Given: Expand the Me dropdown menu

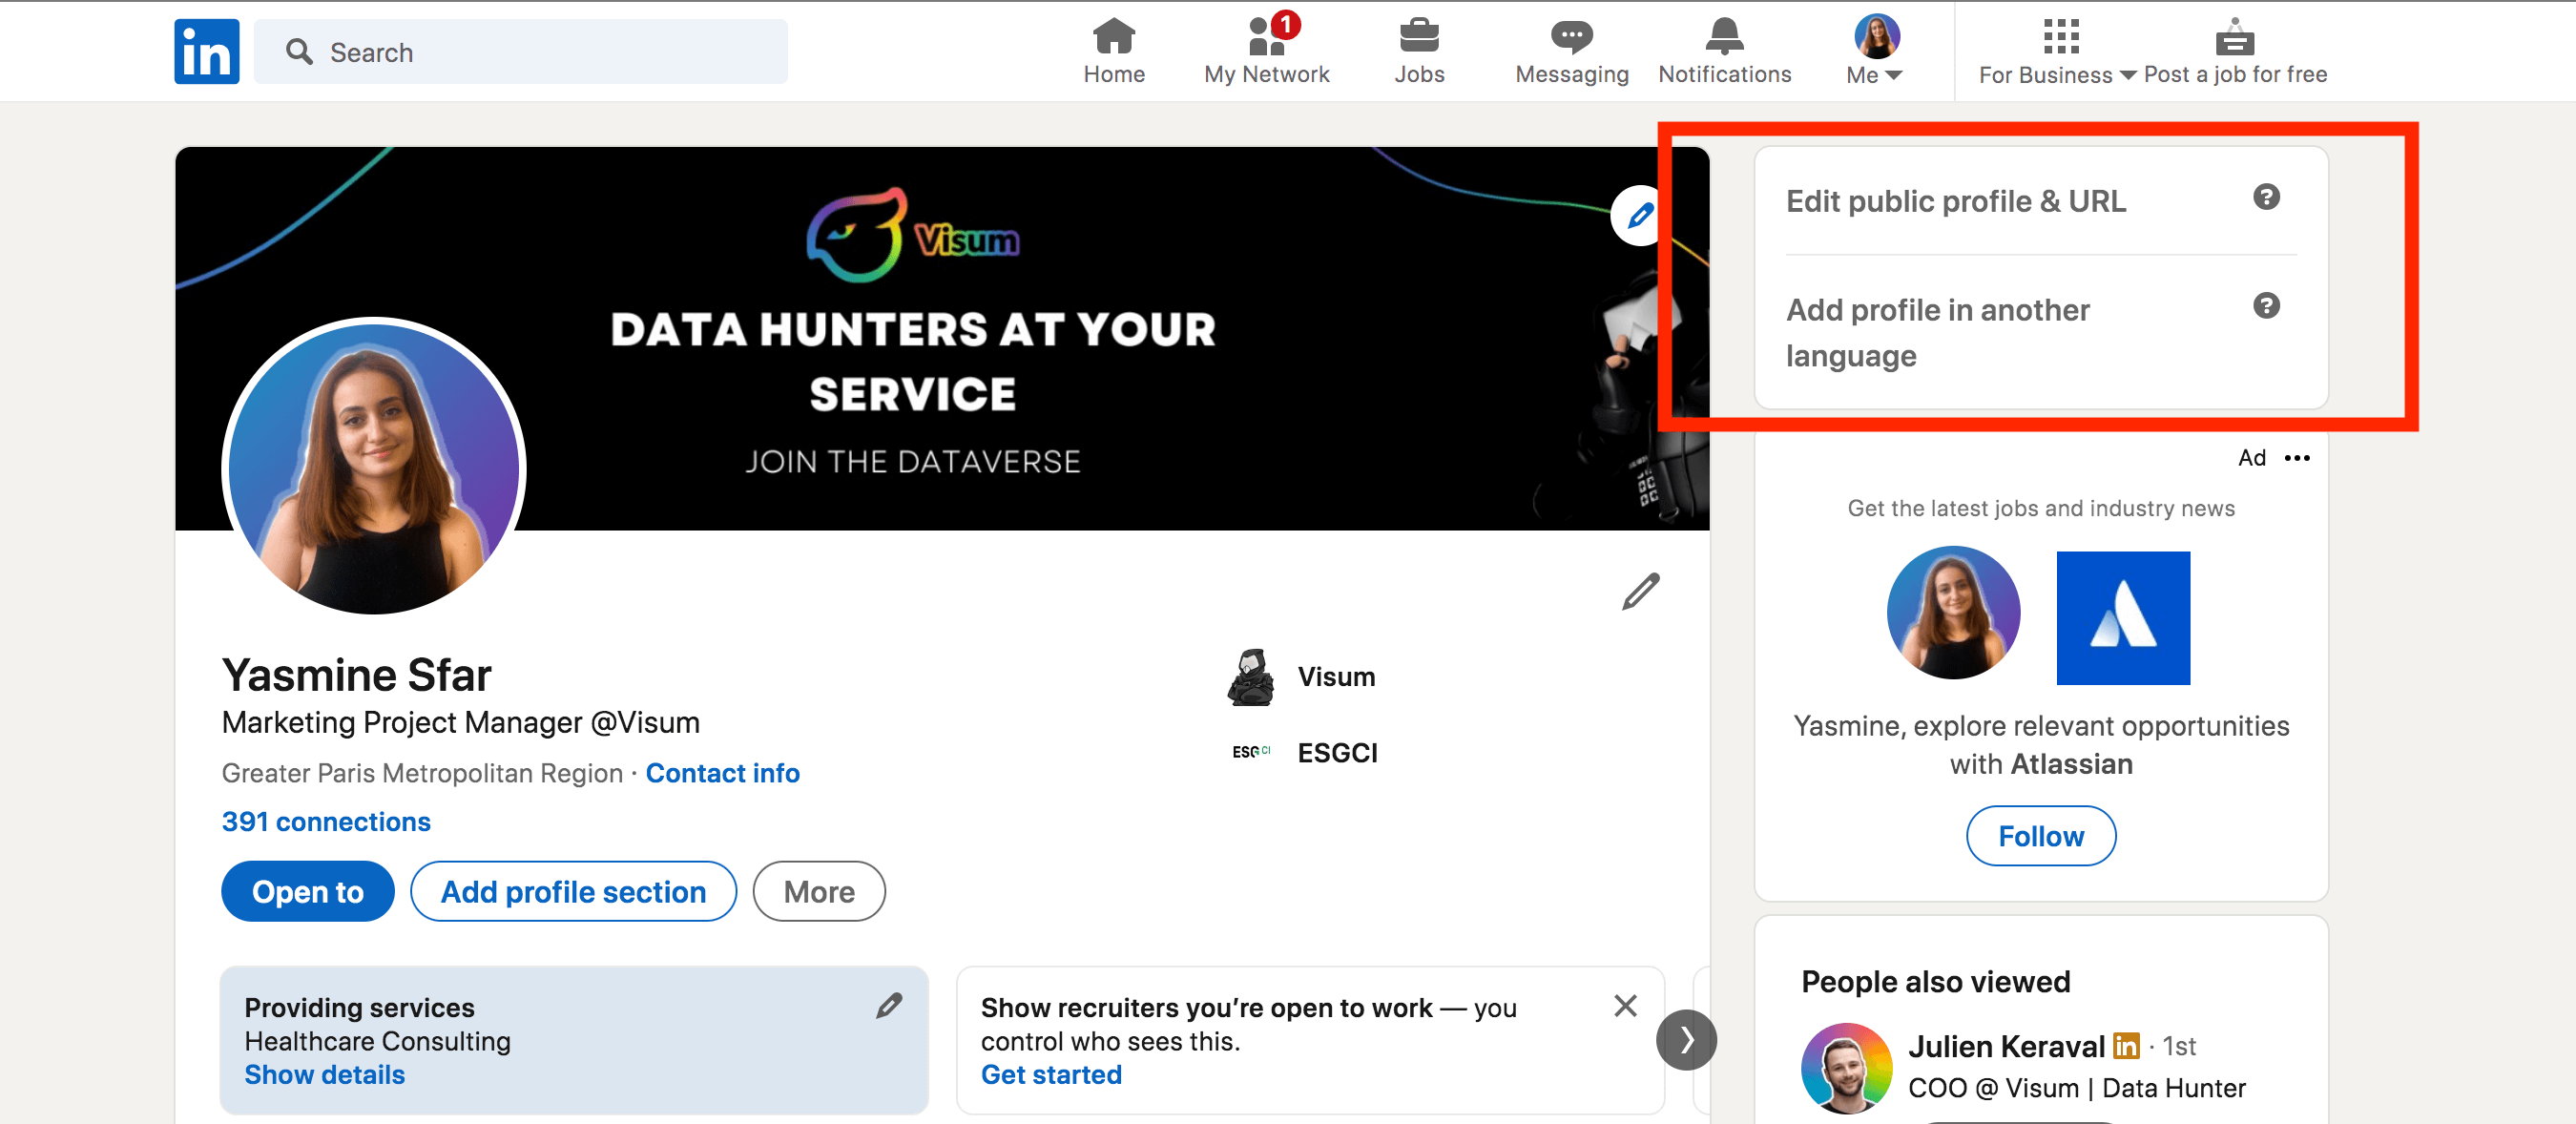Looking at the screenshot, I should point(1875,51).
